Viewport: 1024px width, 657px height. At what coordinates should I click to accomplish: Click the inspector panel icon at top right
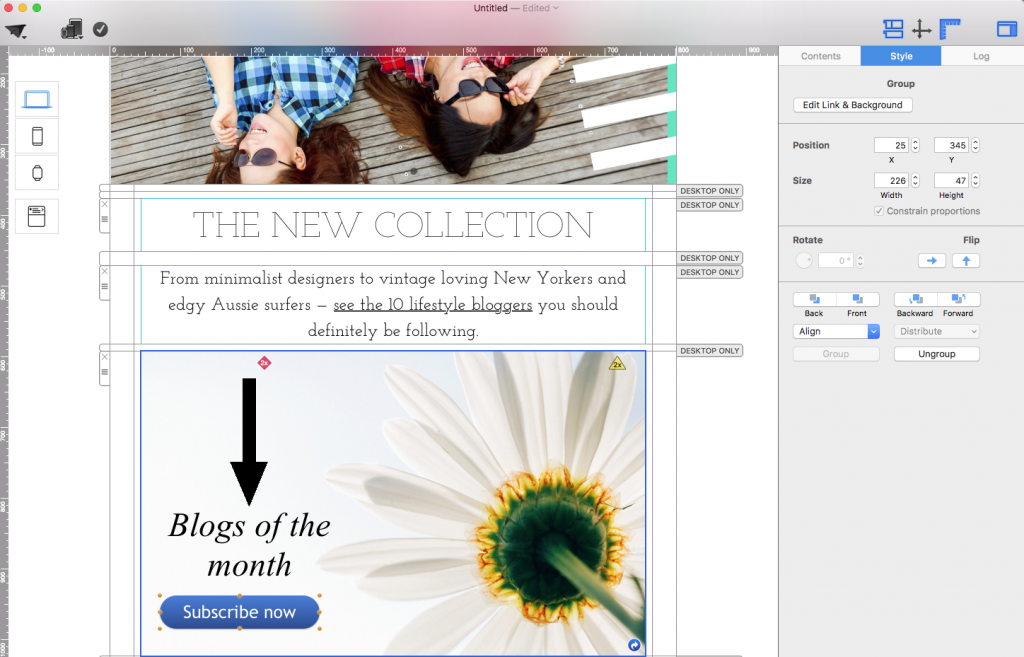coord(1006,29)
